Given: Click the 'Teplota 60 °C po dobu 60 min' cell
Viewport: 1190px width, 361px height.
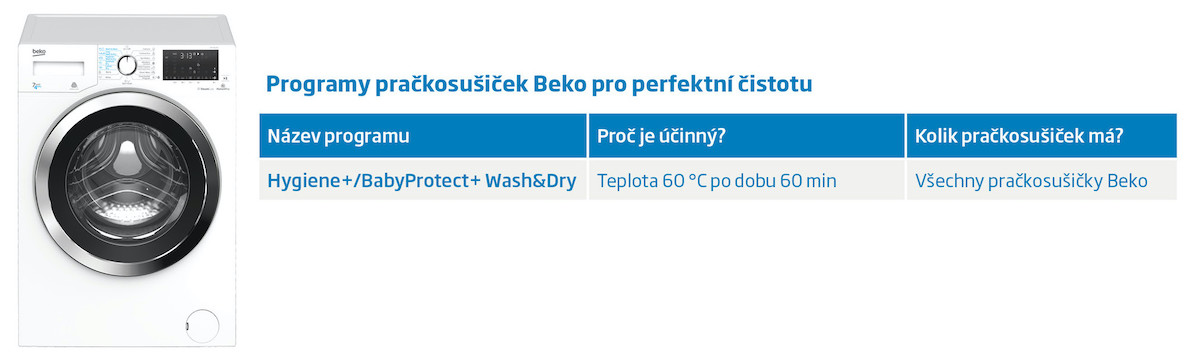Looking at the screenshot, I should 716,181.
